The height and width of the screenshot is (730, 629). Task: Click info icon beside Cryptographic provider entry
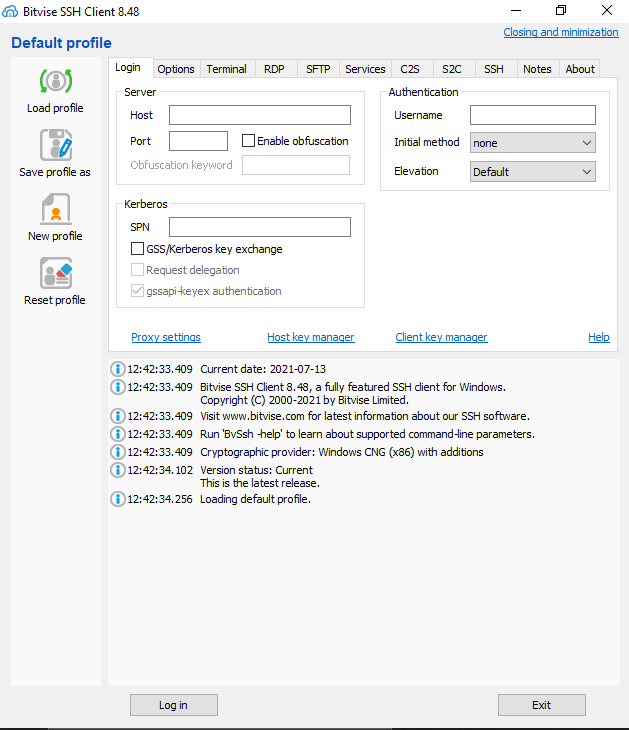pos(117,452)
